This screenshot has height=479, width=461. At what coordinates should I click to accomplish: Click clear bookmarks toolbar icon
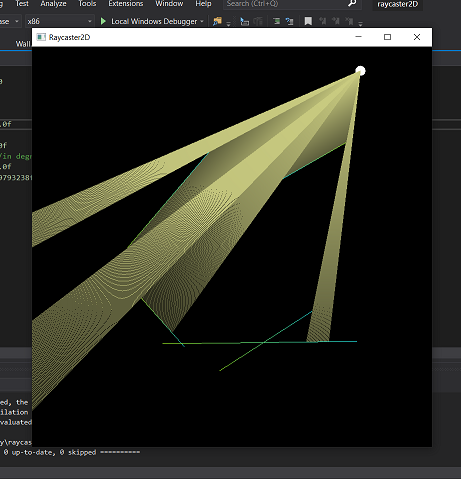point(349,21)
